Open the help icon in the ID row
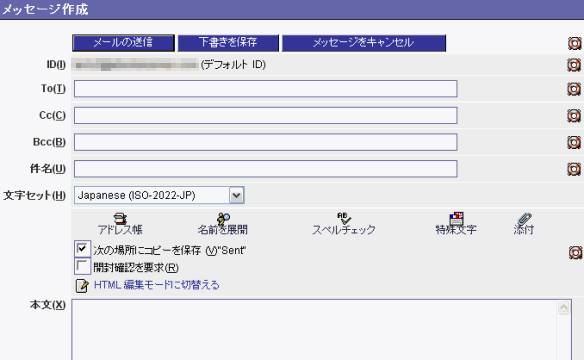The width and height of the screenshot is (584, 360). pyautogui.click(x=574, y=65)
